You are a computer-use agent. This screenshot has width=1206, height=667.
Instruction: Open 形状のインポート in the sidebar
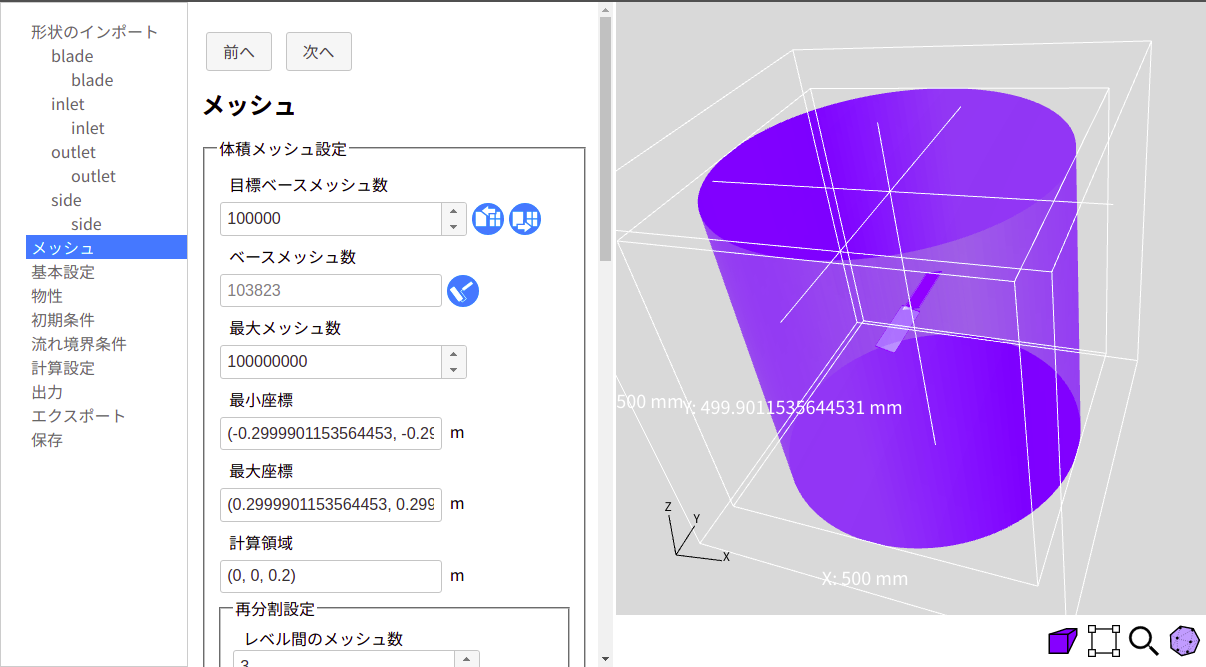coord(95,32)
